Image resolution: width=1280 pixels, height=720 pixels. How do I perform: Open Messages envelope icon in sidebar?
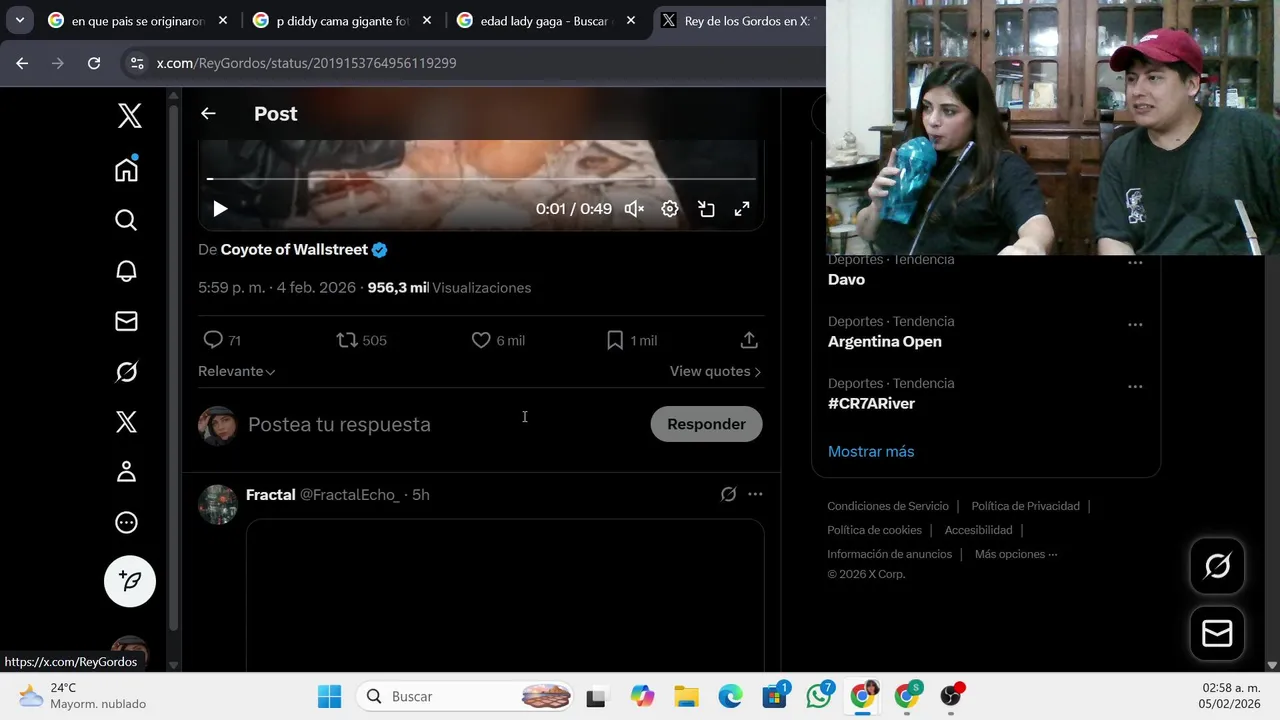tap(126, 321)
